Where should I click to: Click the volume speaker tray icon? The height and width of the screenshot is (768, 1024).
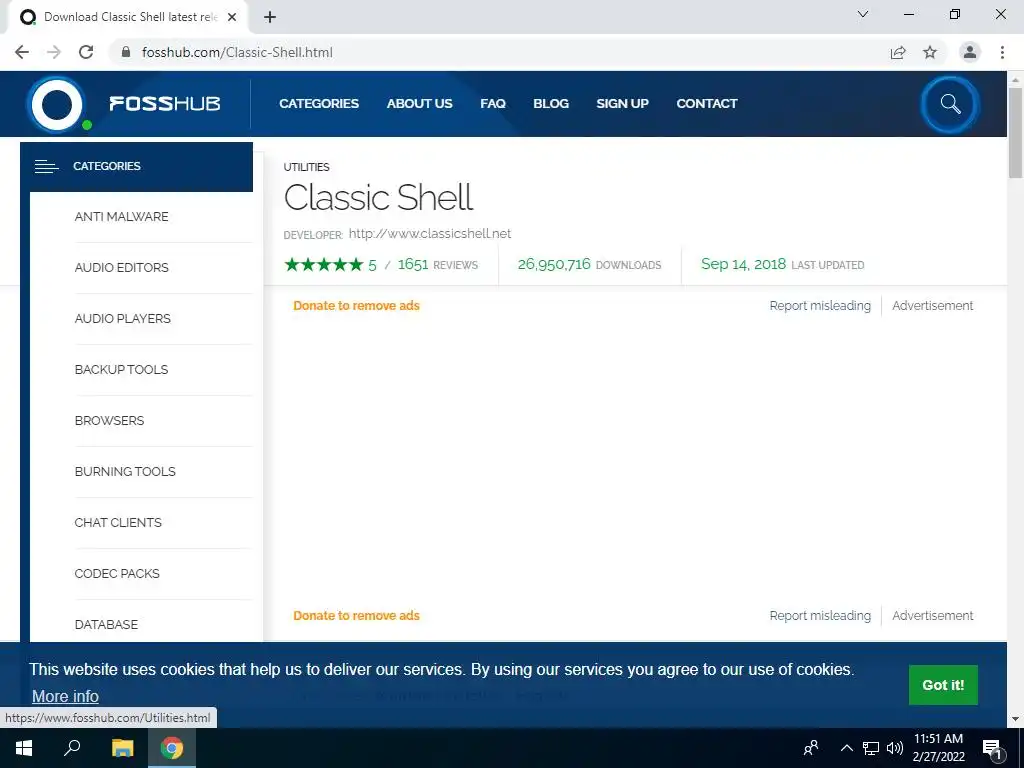tap(895, 748)
